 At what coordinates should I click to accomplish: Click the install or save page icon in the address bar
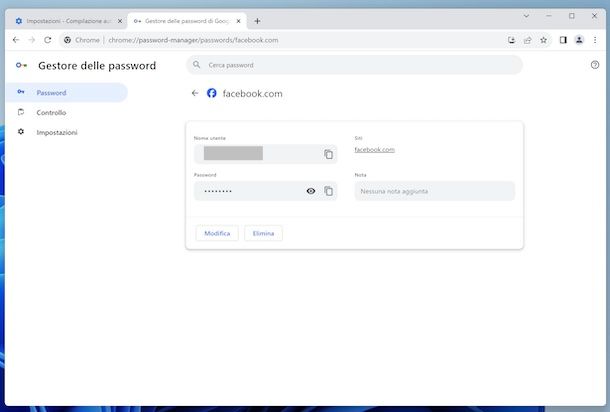pyautogui.click(x=512, y=40)
